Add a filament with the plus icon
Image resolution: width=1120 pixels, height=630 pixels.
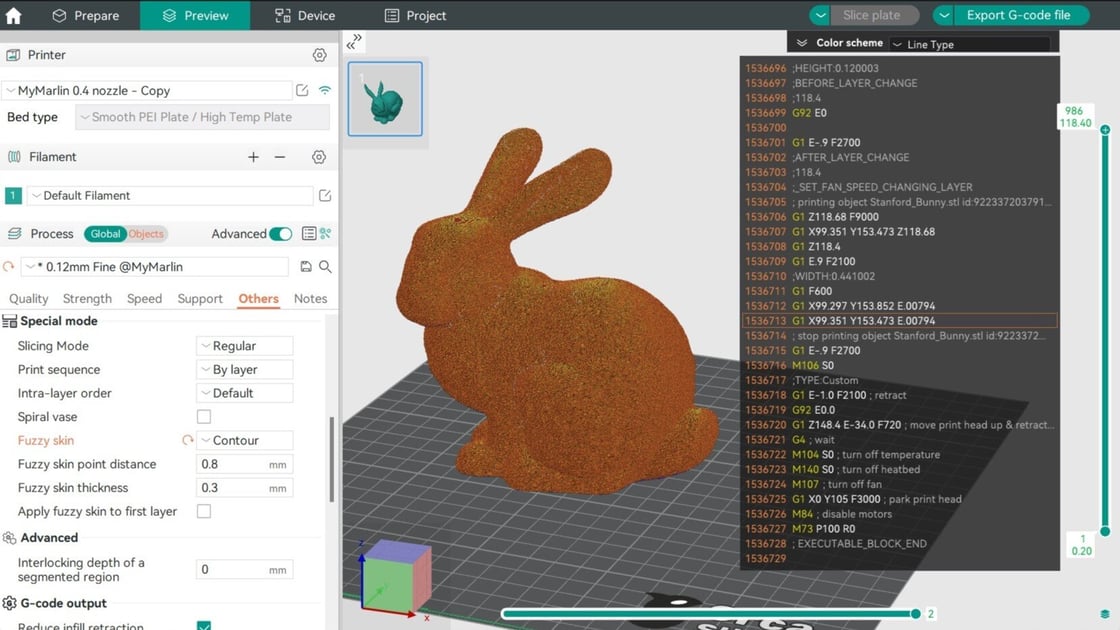[x=253, y=157]
